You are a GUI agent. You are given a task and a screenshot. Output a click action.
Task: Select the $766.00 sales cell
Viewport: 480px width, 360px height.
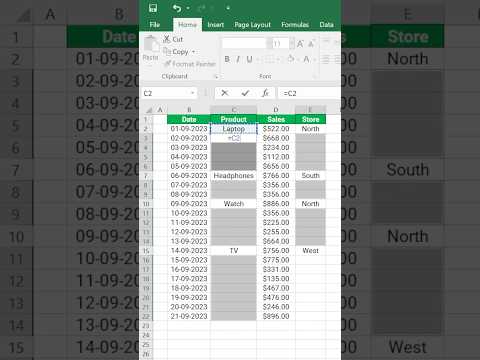(x=276, y=175)
